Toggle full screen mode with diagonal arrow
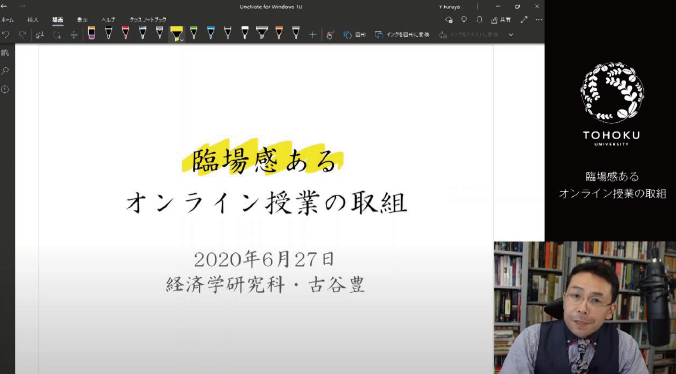676x374 pixels. (524, 19)
